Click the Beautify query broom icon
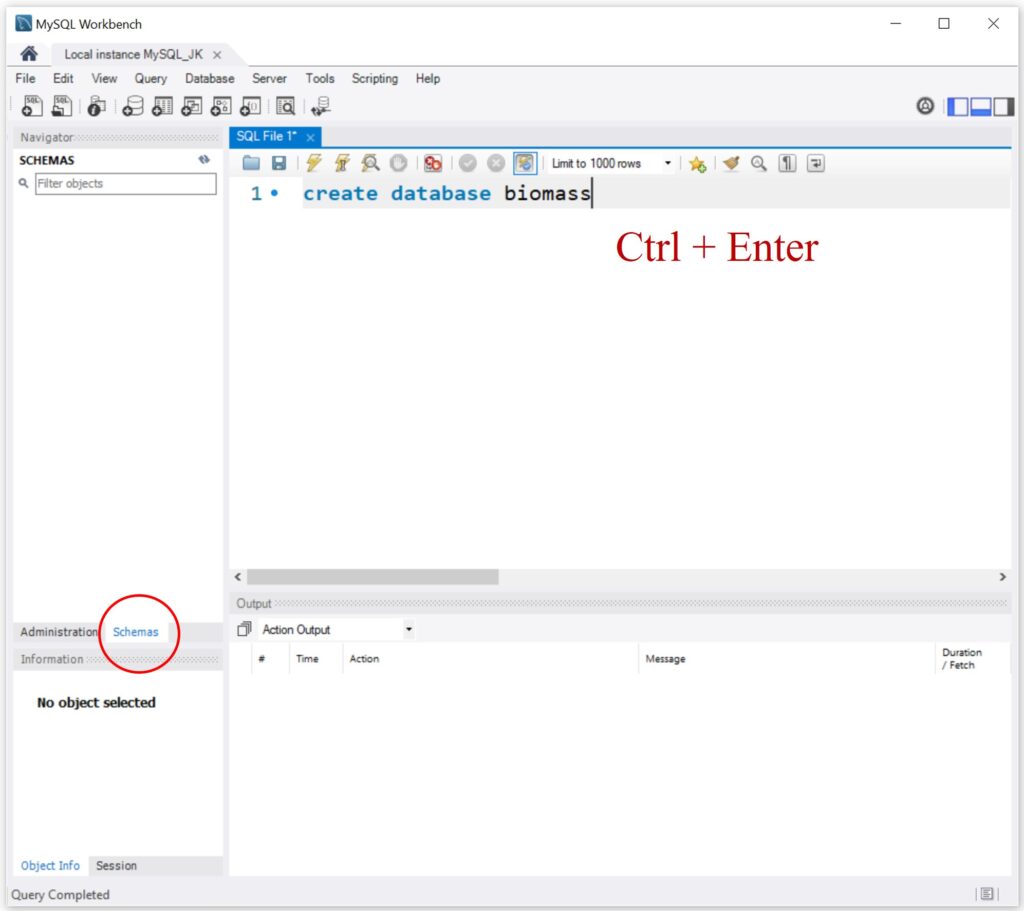1024x911 pixels. [x=731, y=163]
